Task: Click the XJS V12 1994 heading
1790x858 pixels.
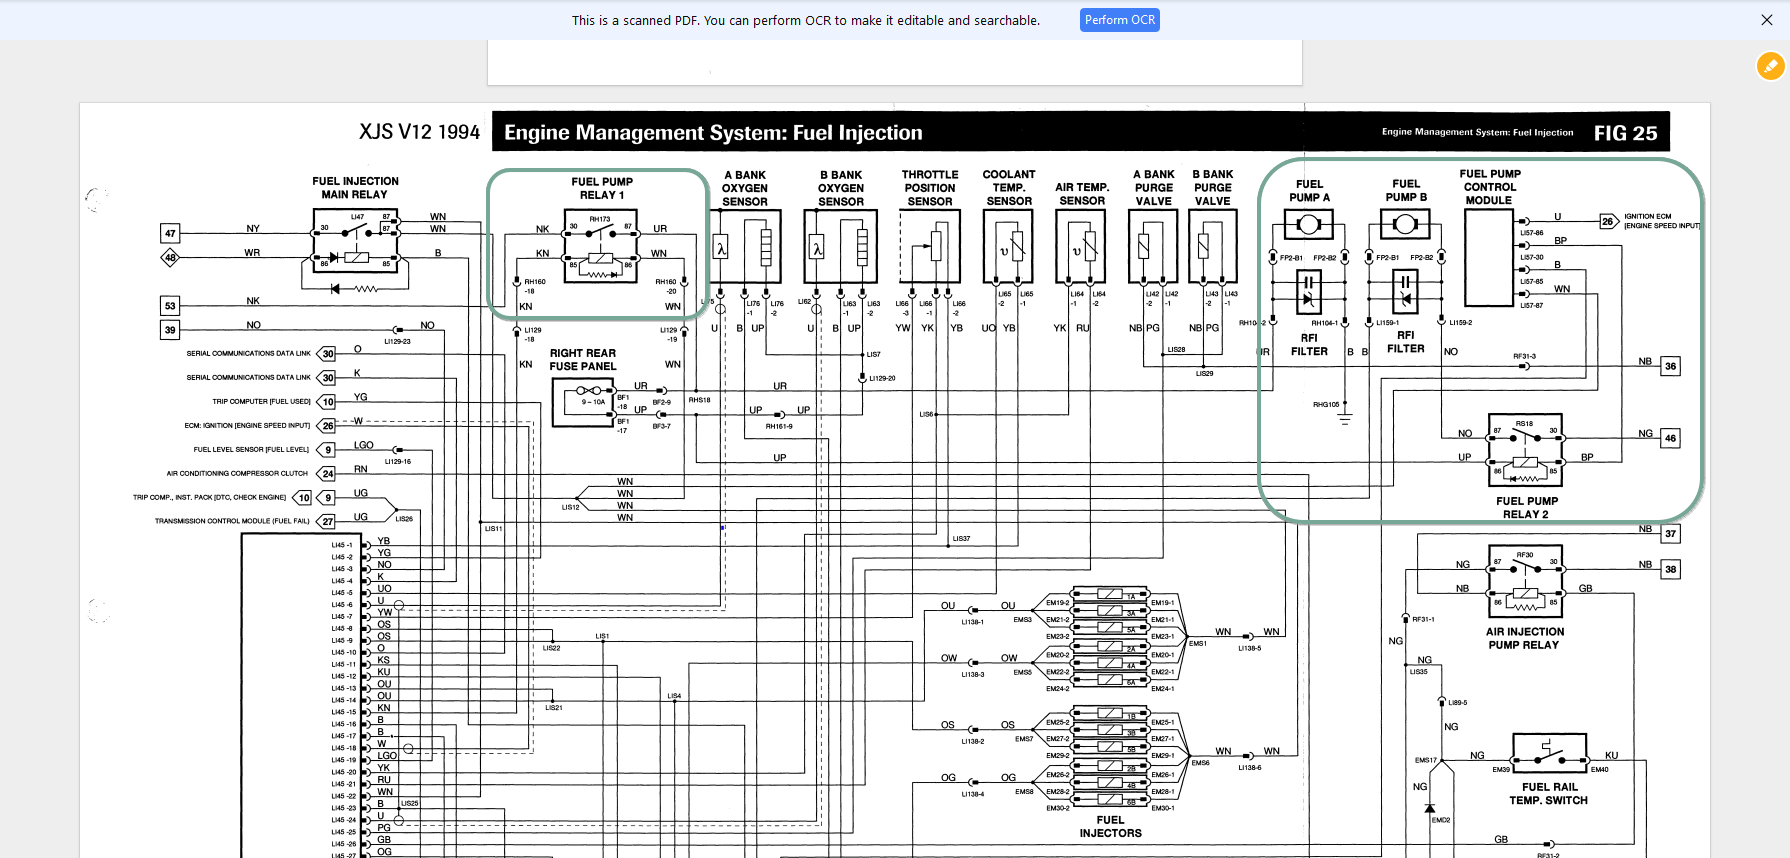Action: tap(419, 133)
